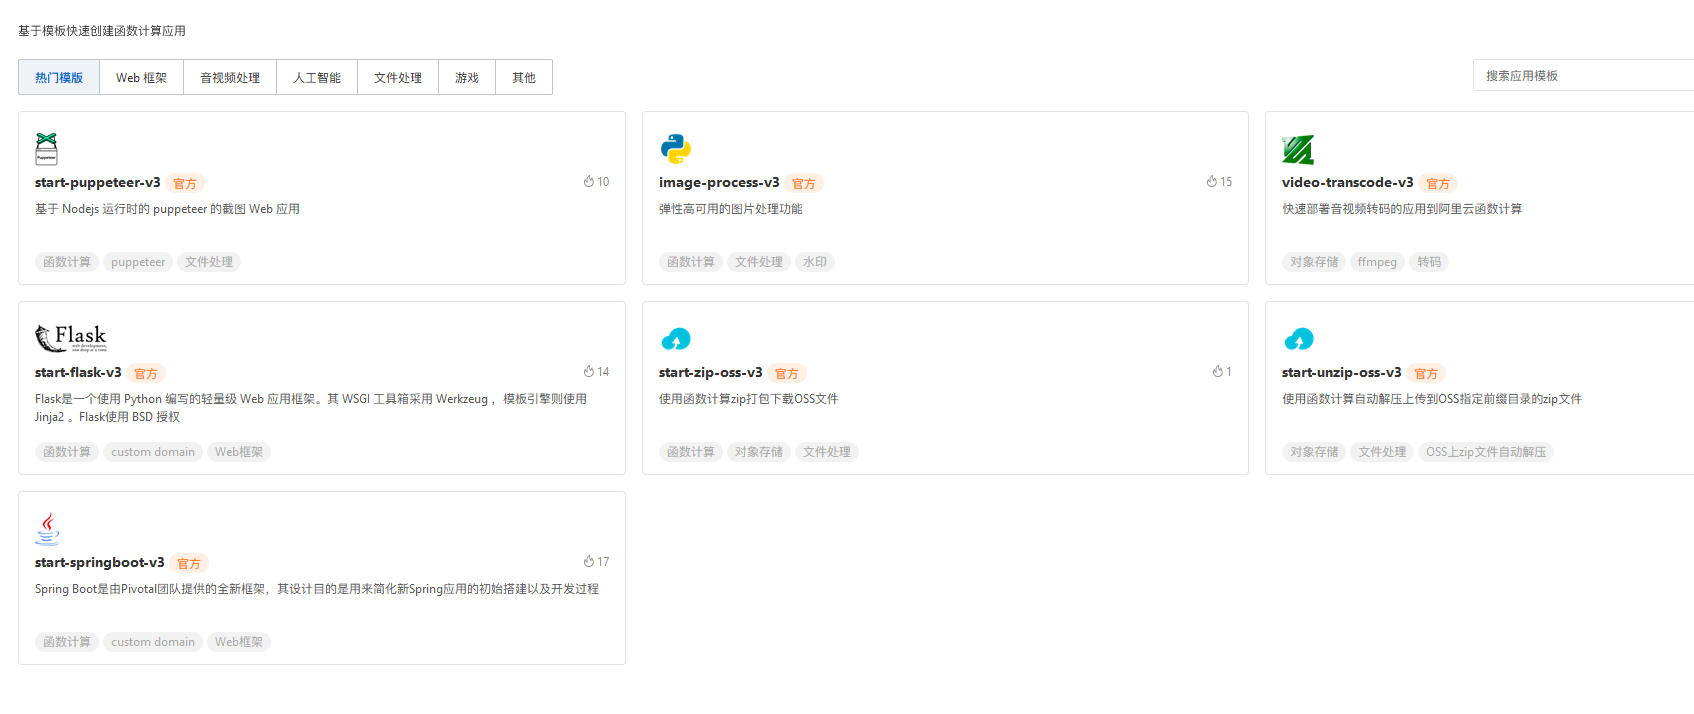Click the 官方 badge on image-process-v3
The height and width of the screenshot is (714, 1694).
pos(804,183)
